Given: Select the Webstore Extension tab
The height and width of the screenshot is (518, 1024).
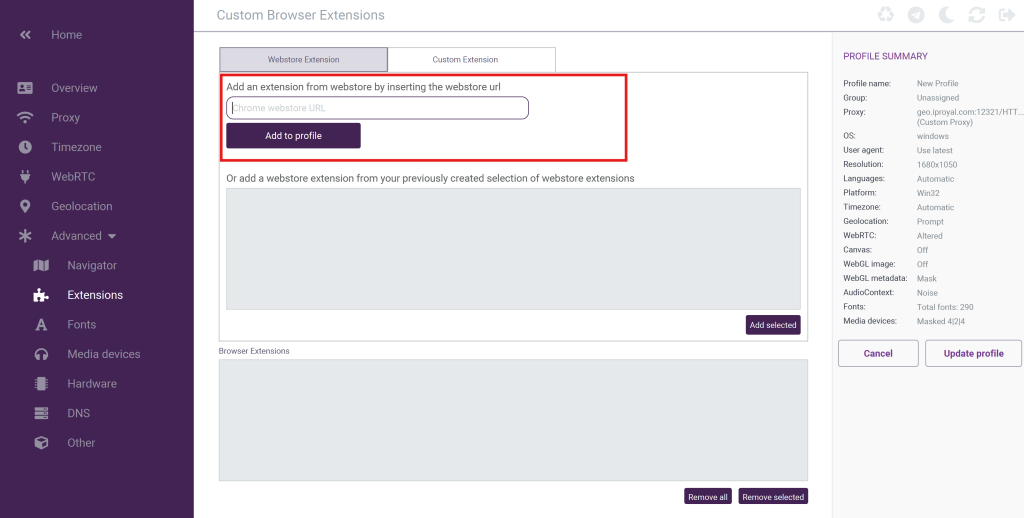Looking at the screenshot, I should (x=303, y=60).
